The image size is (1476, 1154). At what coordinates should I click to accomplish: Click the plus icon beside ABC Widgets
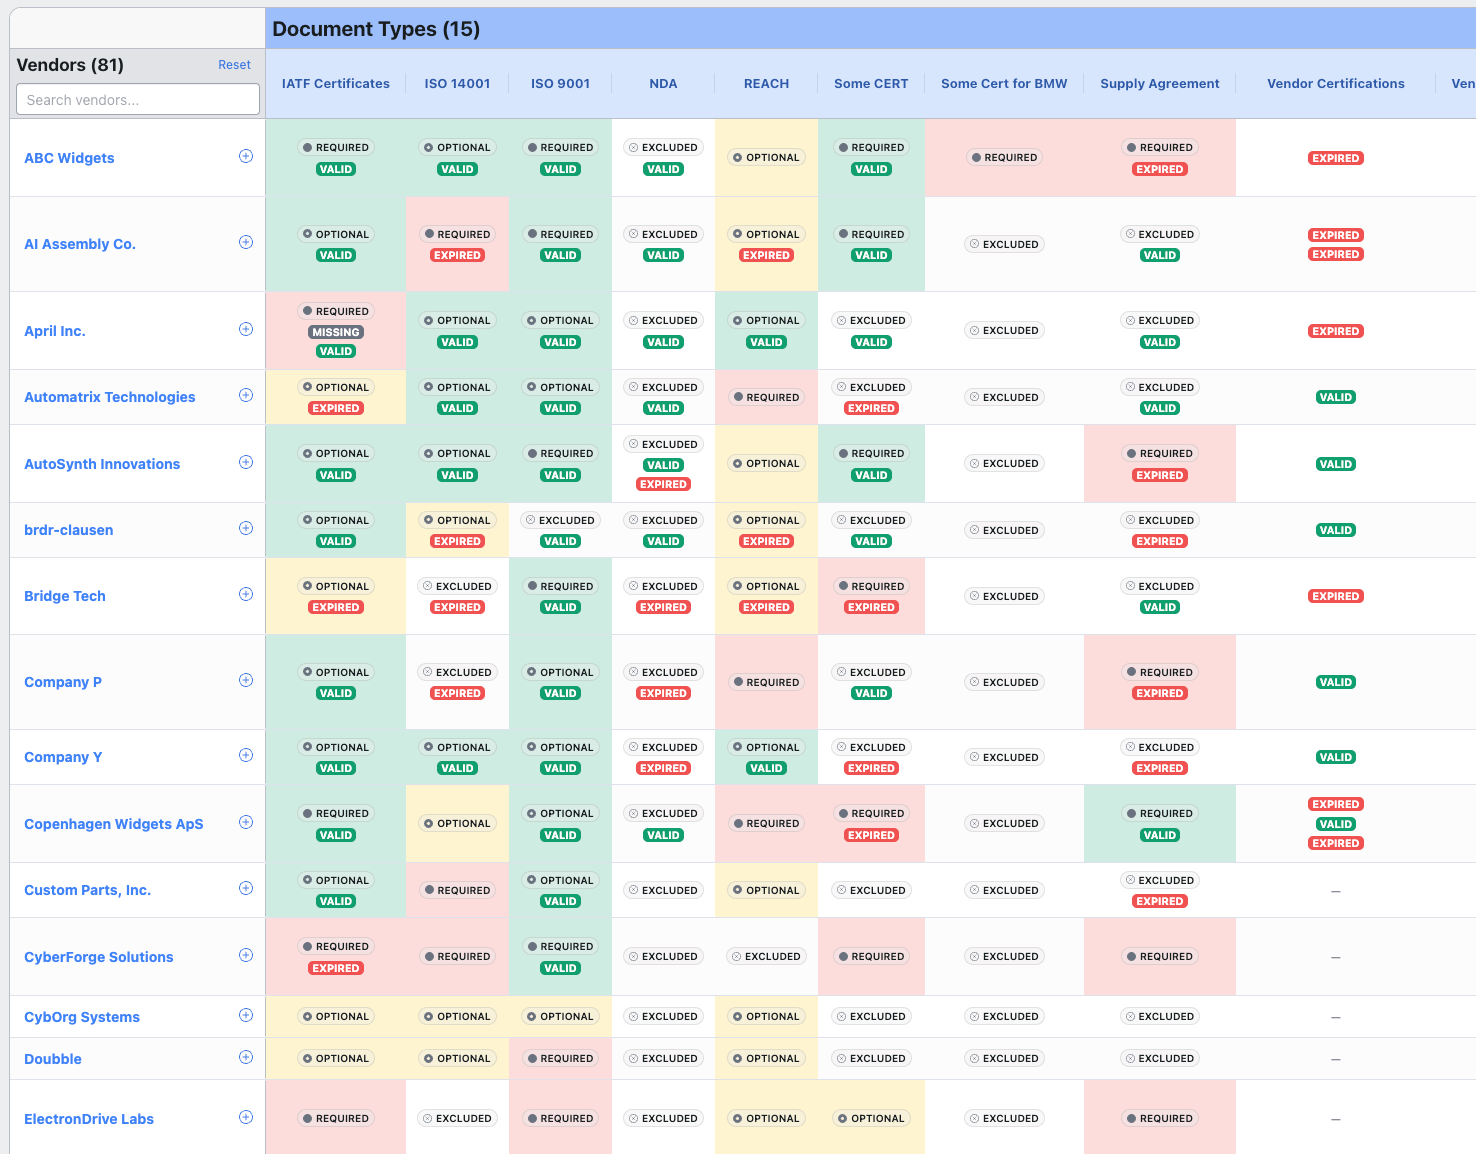(x=246, y=156)
